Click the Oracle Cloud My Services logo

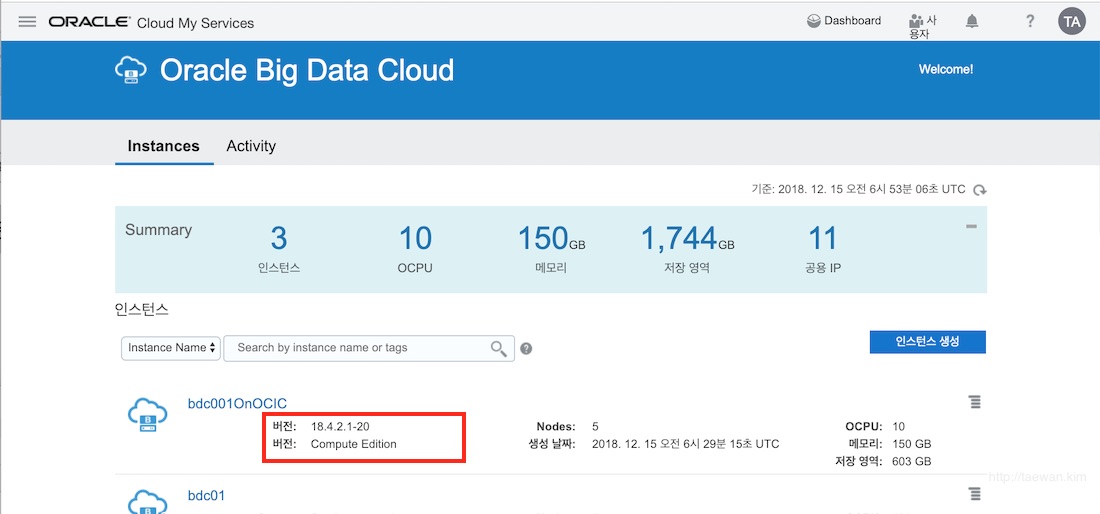(151, 22)
